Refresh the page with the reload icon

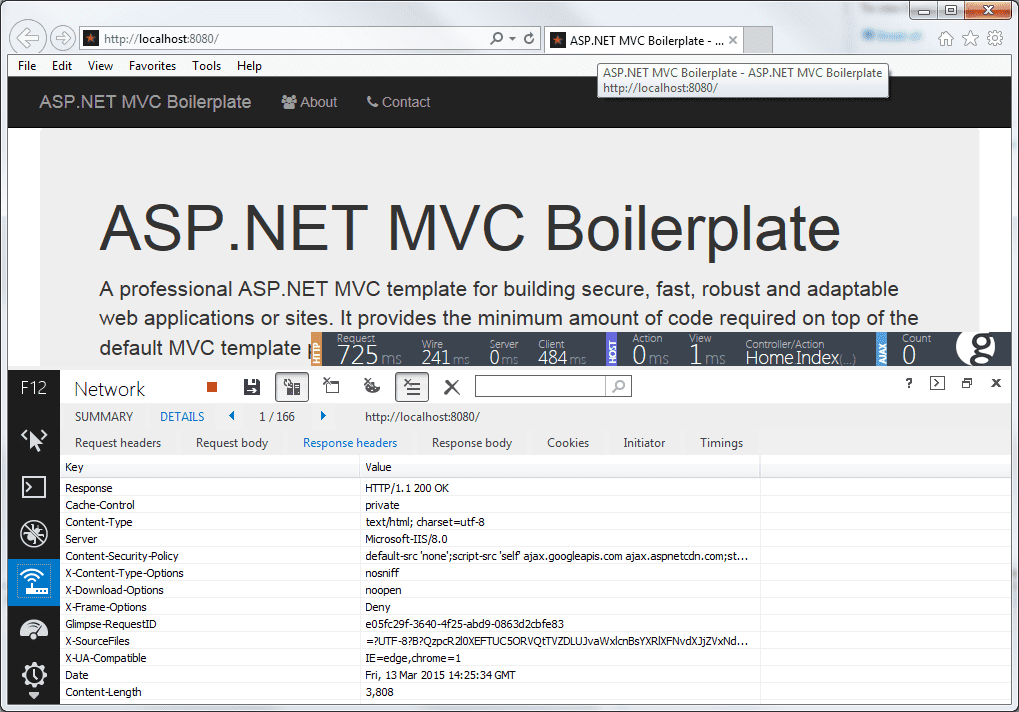tap(529, 38)
